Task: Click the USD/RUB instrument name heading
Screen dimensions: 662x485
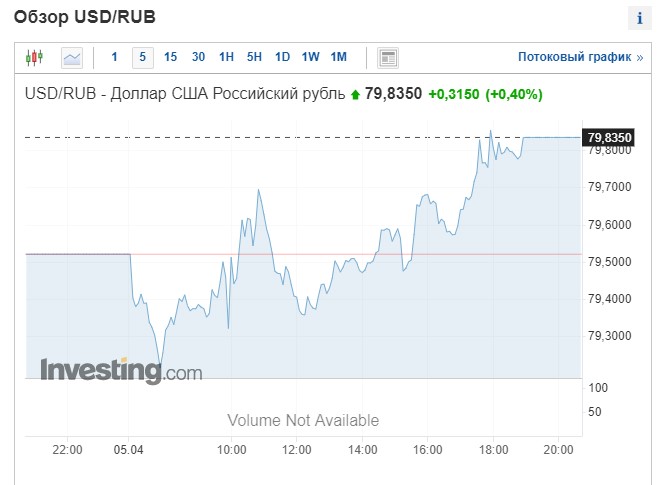Action: pyautogui.click(x=185, y=94)
